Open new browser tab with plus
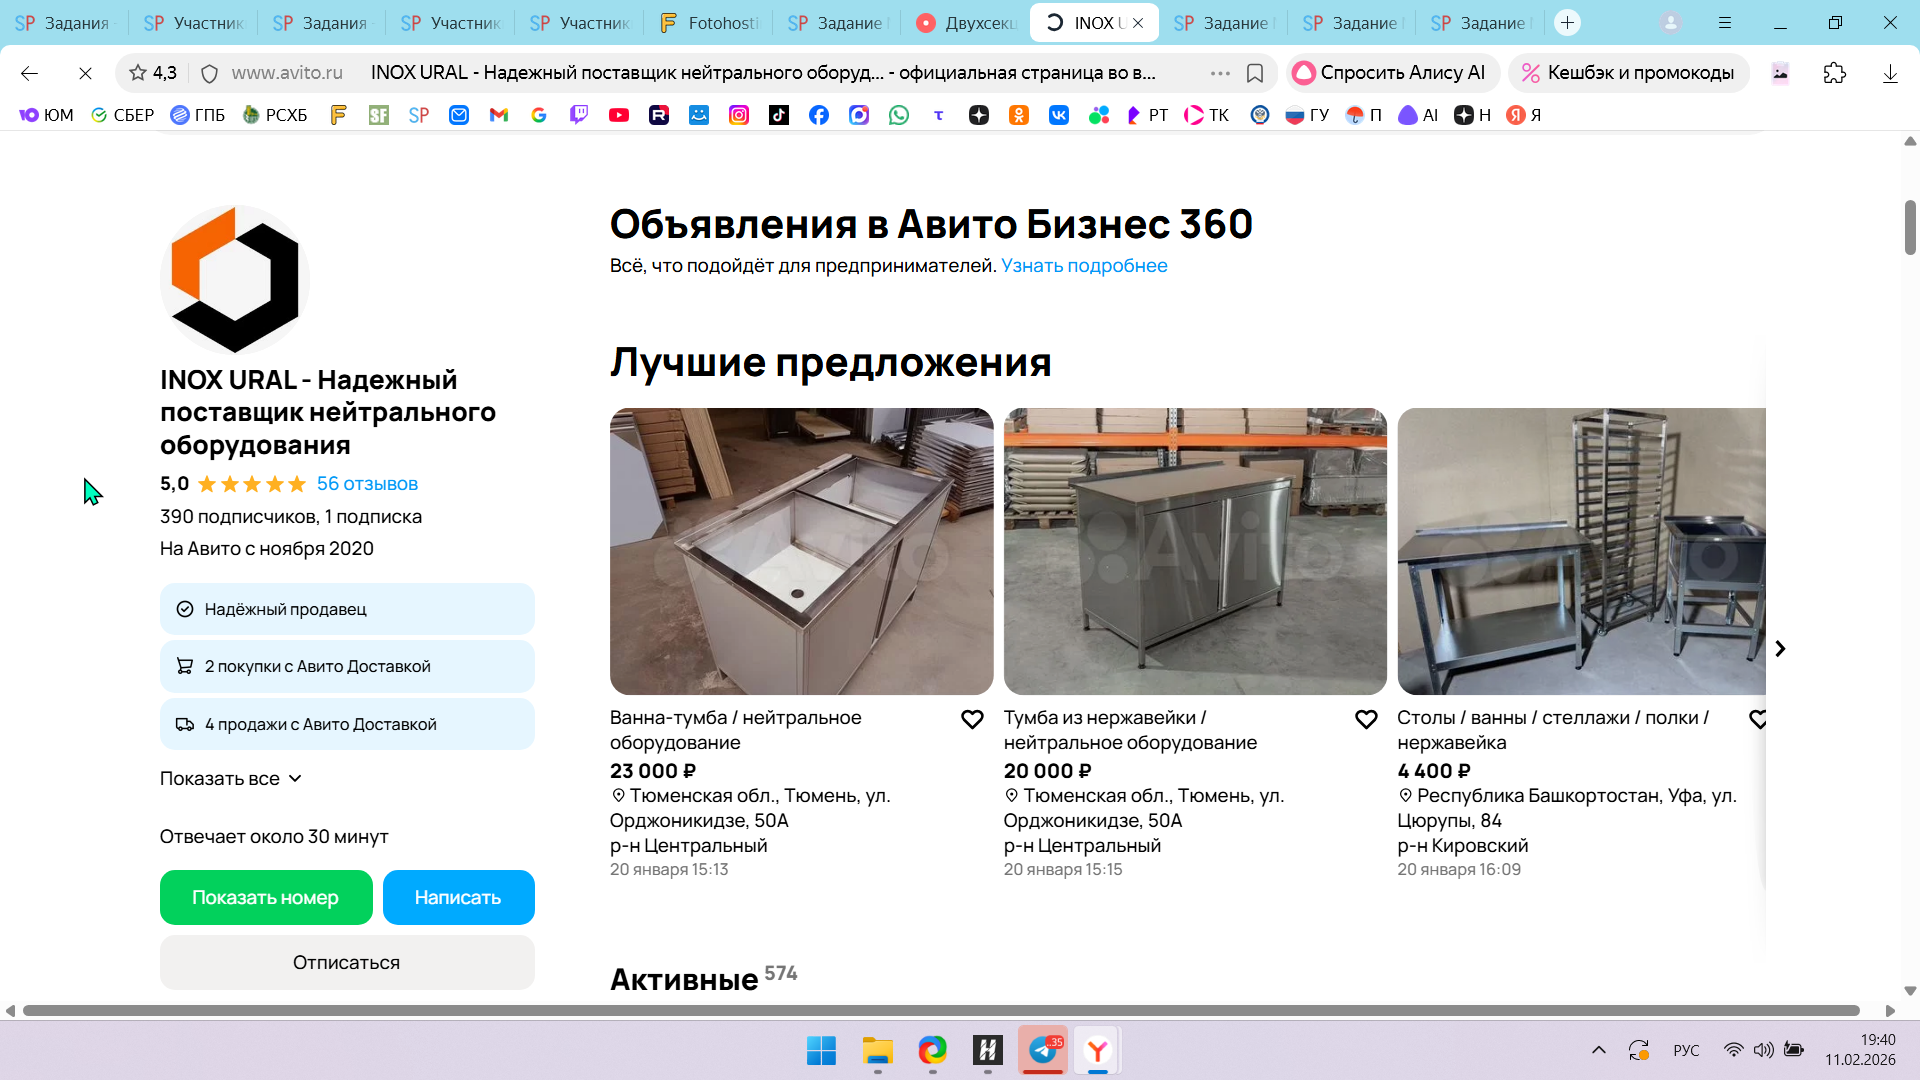Viewport: 1920px width, 1080px height. [x=1567, y=22]
